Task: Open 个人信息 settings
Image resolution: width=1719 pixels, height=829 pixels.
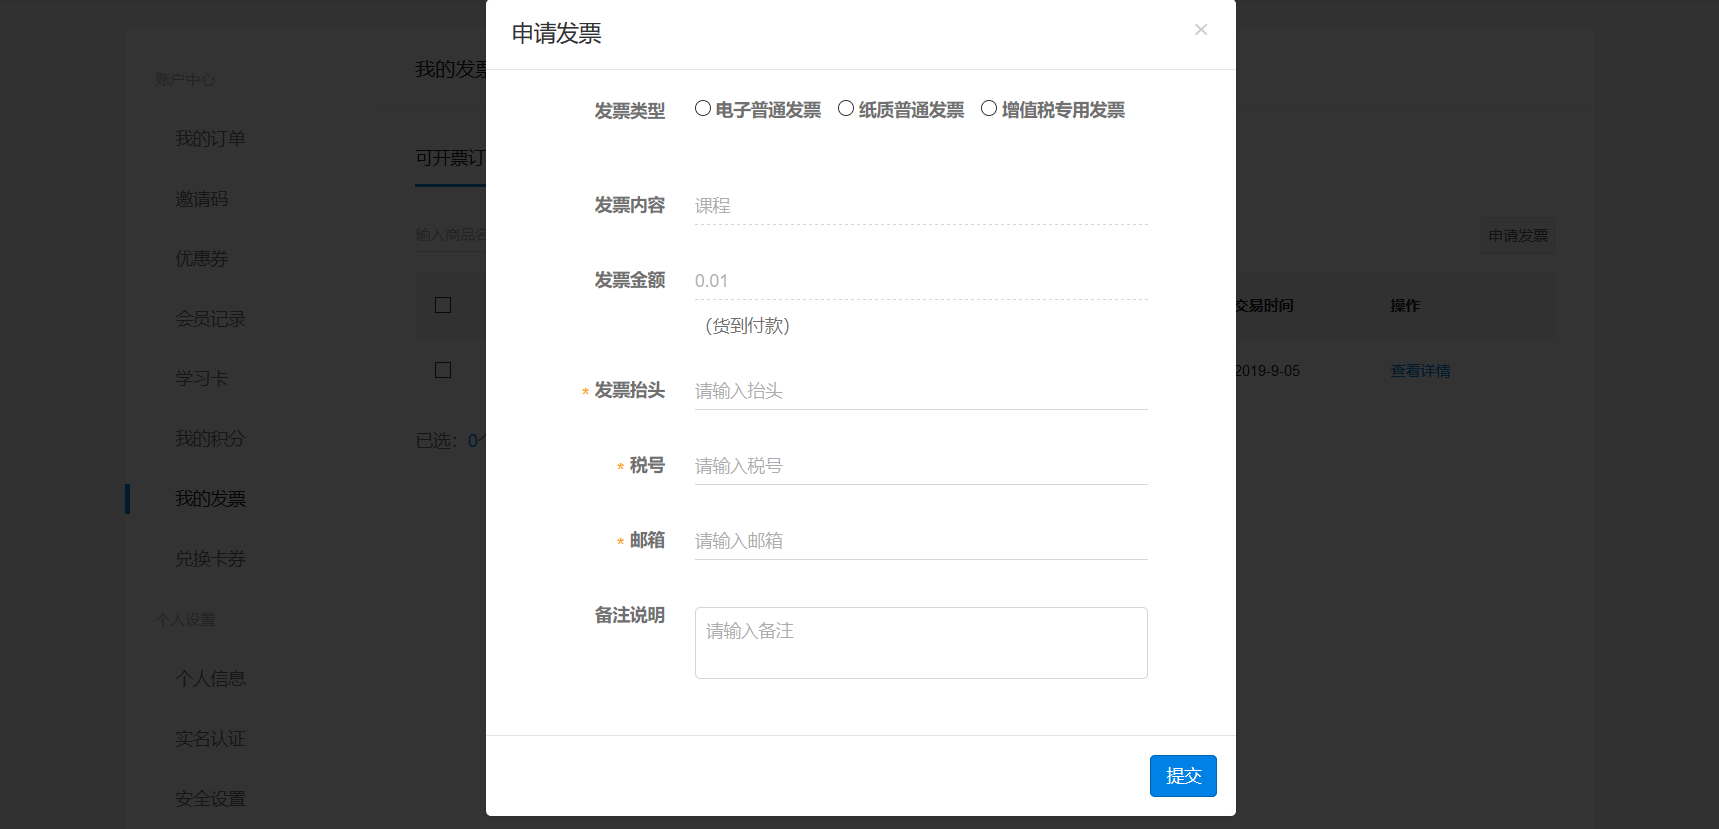Action: click(210, 679)
